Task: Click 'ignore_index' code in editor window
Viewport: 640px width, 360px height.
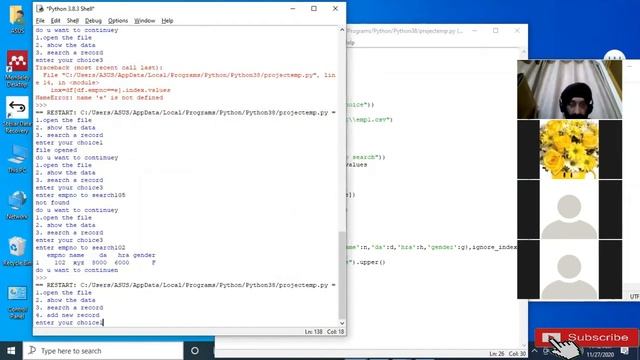Action: click(494, 247)
